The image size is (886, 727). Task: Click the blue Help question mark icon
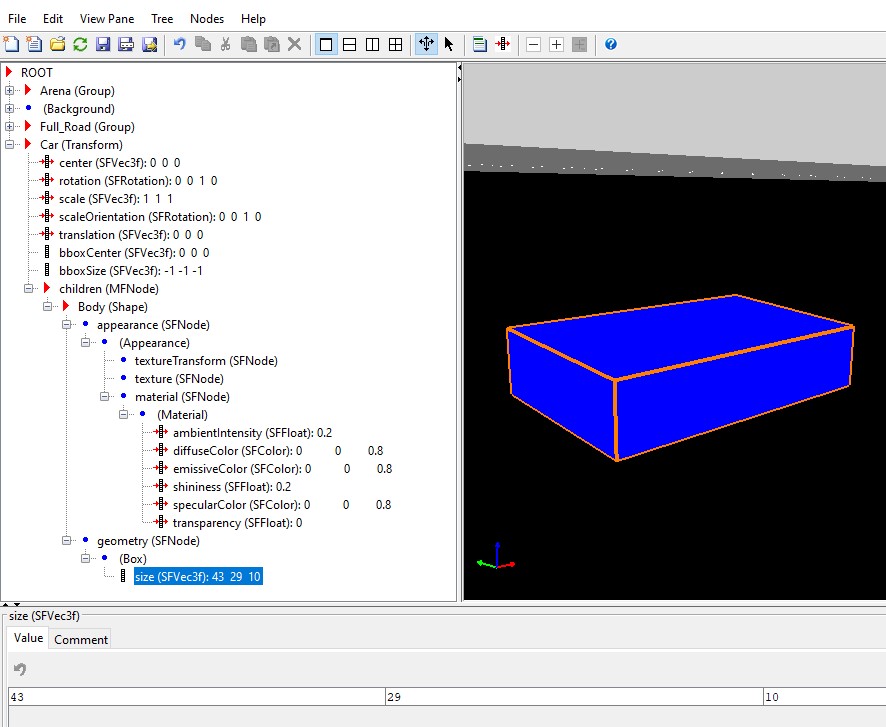(x=610, y=44)
